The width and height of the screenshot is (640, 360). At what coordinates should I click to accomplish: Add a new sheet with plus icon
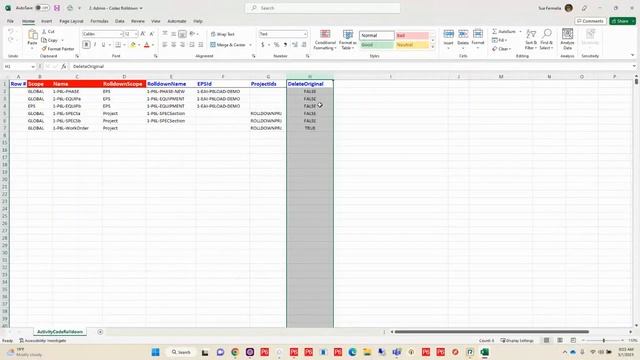[100, 332]
